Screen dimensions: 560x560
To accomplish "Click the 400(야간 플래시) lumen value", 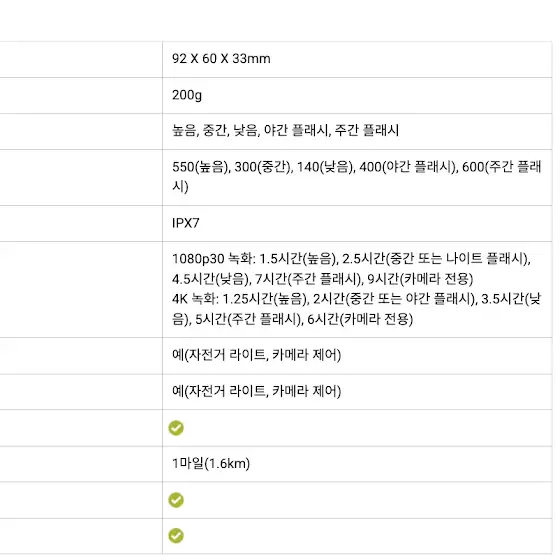I will pyautogui.click(x=409, y=167).
